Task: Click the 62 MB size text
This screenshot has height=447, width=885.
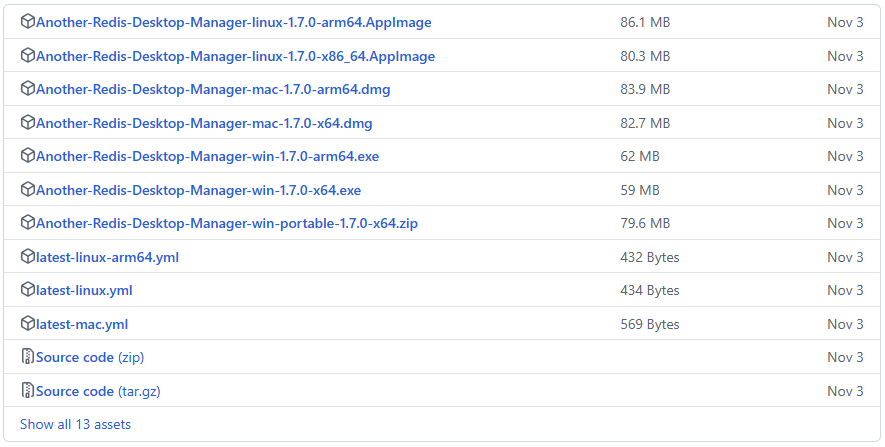Action: pos(639,156)
